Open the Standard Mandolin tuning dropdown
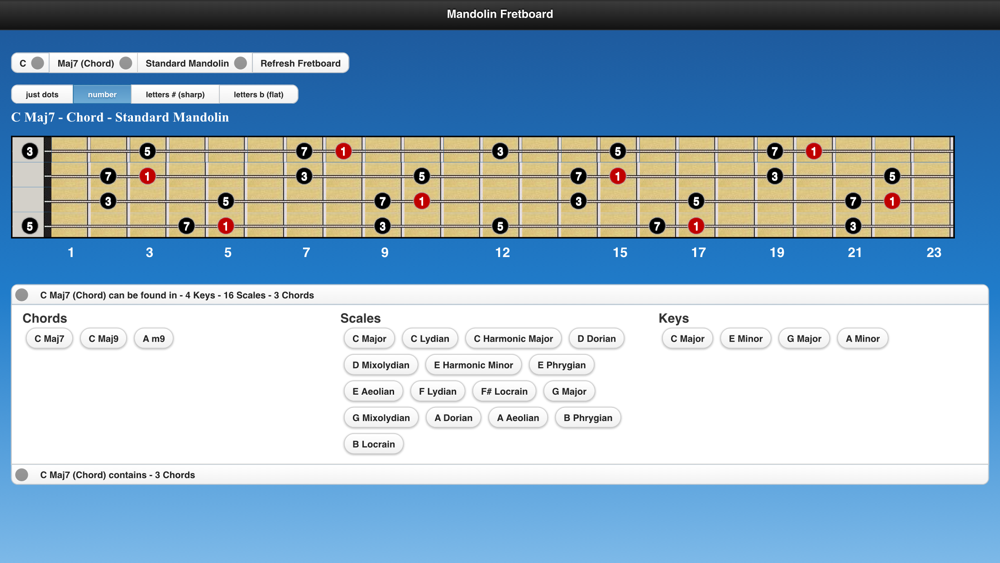Viewport: 1000px width, 563px height. (195, 63)
